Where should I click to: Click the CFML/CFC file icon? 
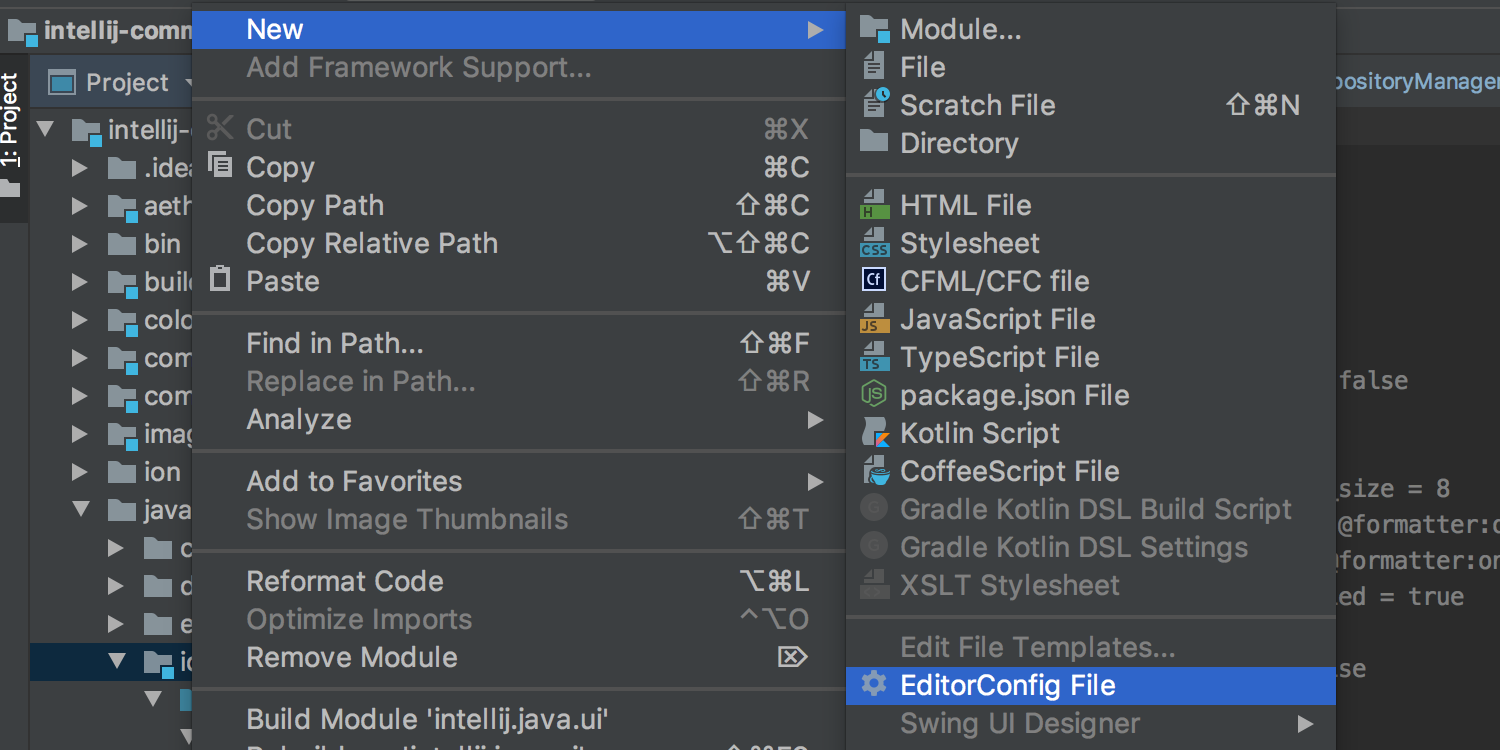pos(874,281)
